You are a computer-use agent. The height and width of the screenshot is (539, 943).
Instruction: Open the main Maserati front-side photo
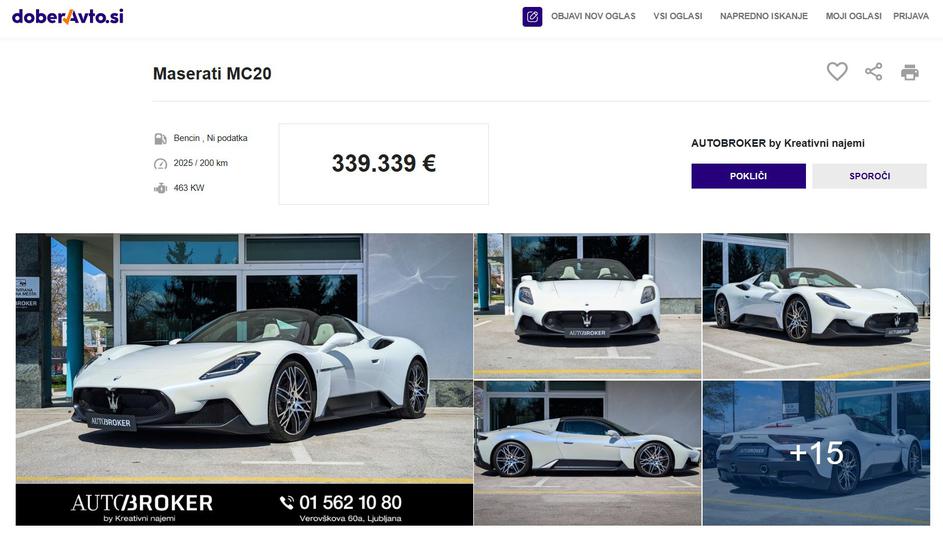[244, 380]
